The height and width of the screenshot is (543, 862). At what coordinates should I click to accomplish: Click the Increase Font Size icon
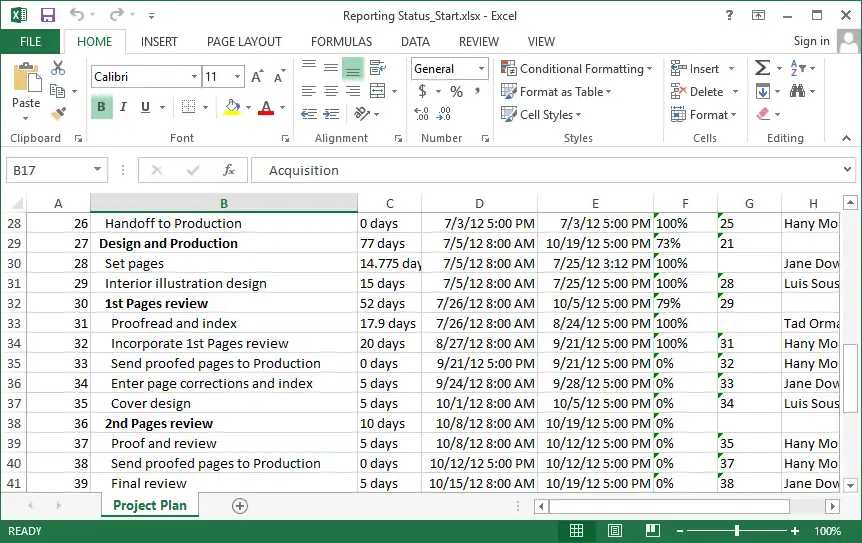tap(258, 77)
